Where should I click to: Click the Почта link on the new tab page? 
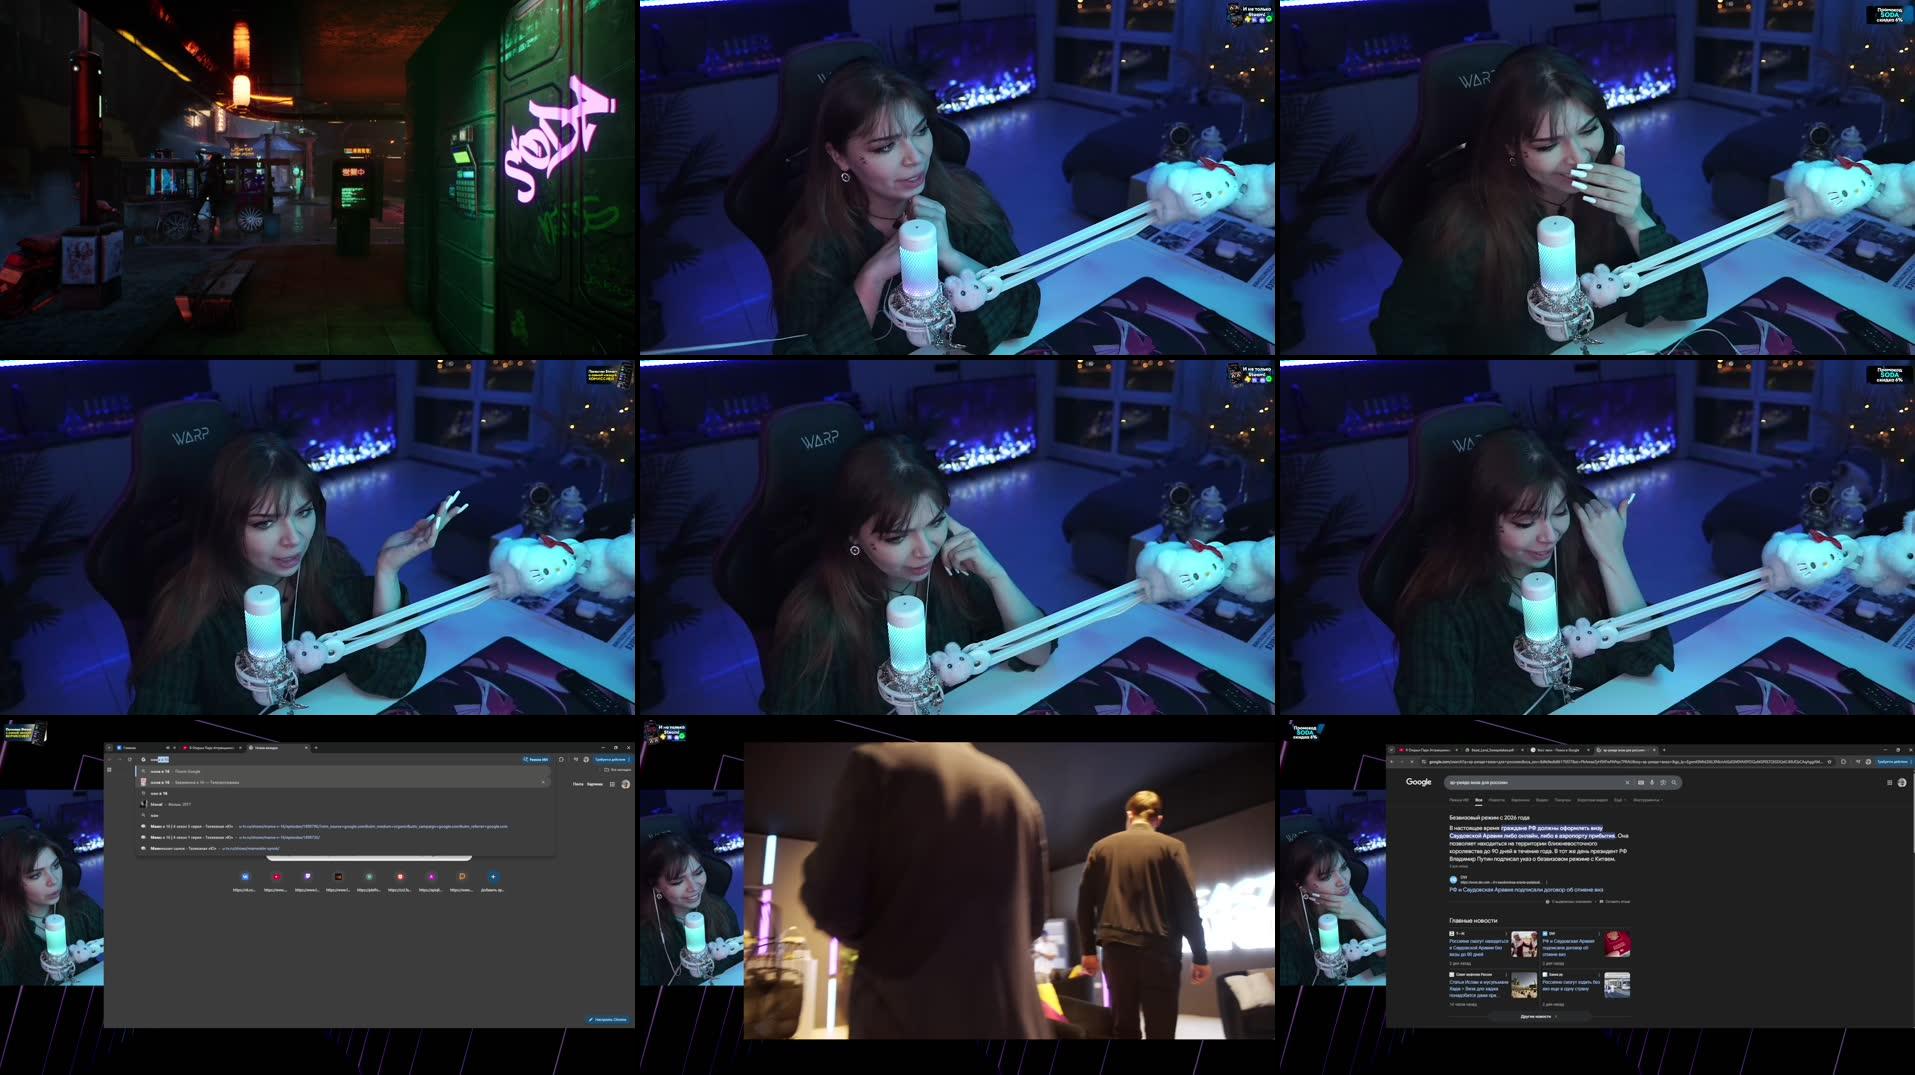[x=579, y=785]
